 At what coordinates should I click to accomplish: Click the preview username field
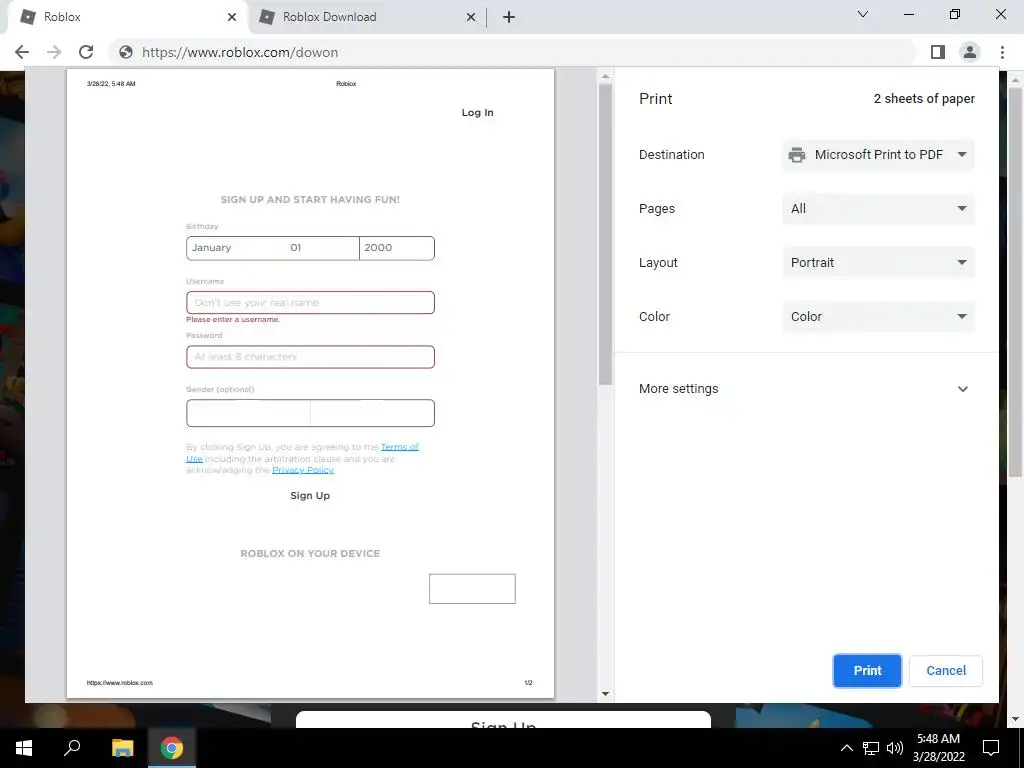(x=310, y=302)
